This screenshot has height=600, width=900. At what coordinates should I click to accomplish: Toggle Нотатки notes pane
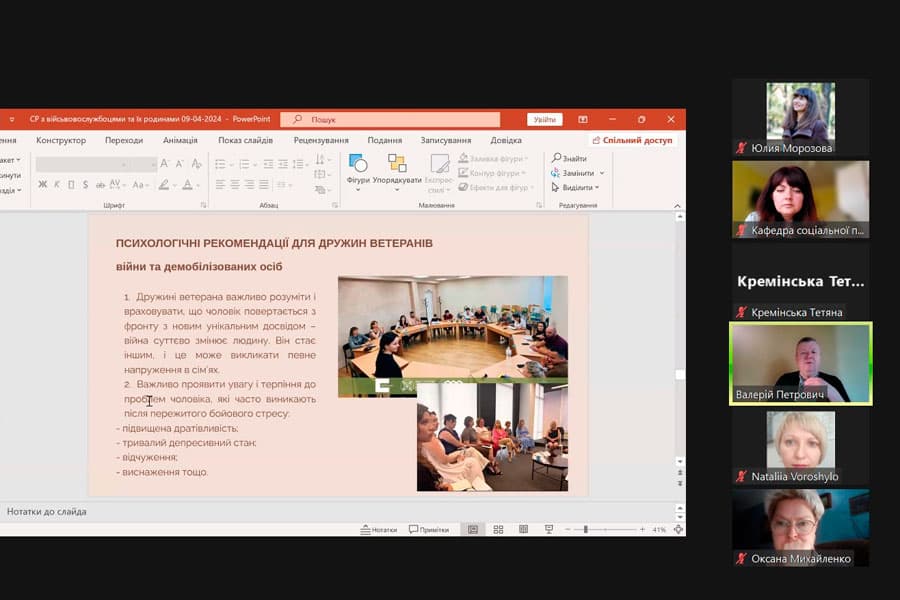(x=379, y=529)
